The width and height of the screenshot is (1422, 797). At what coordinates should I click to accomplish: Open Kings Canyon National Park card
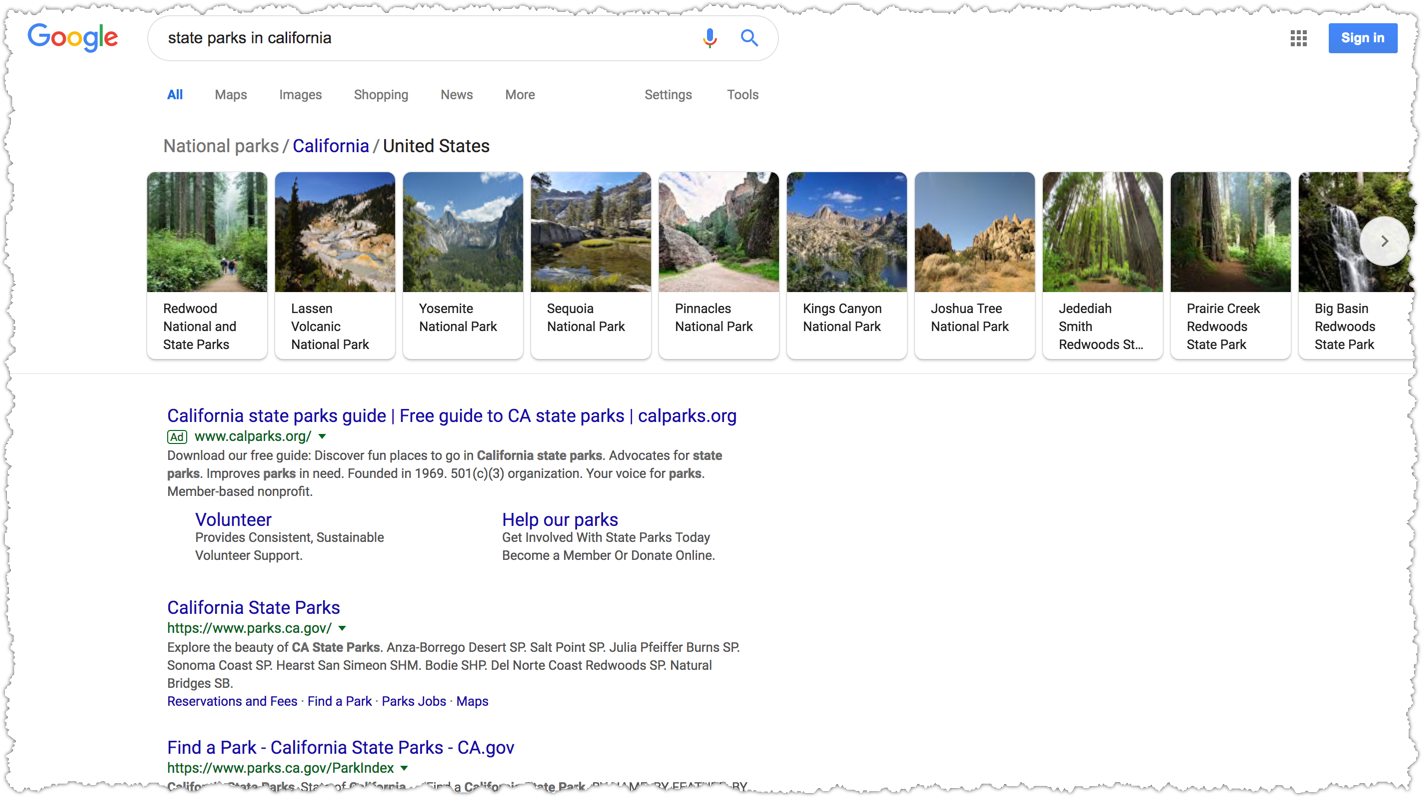coord(847,265)
